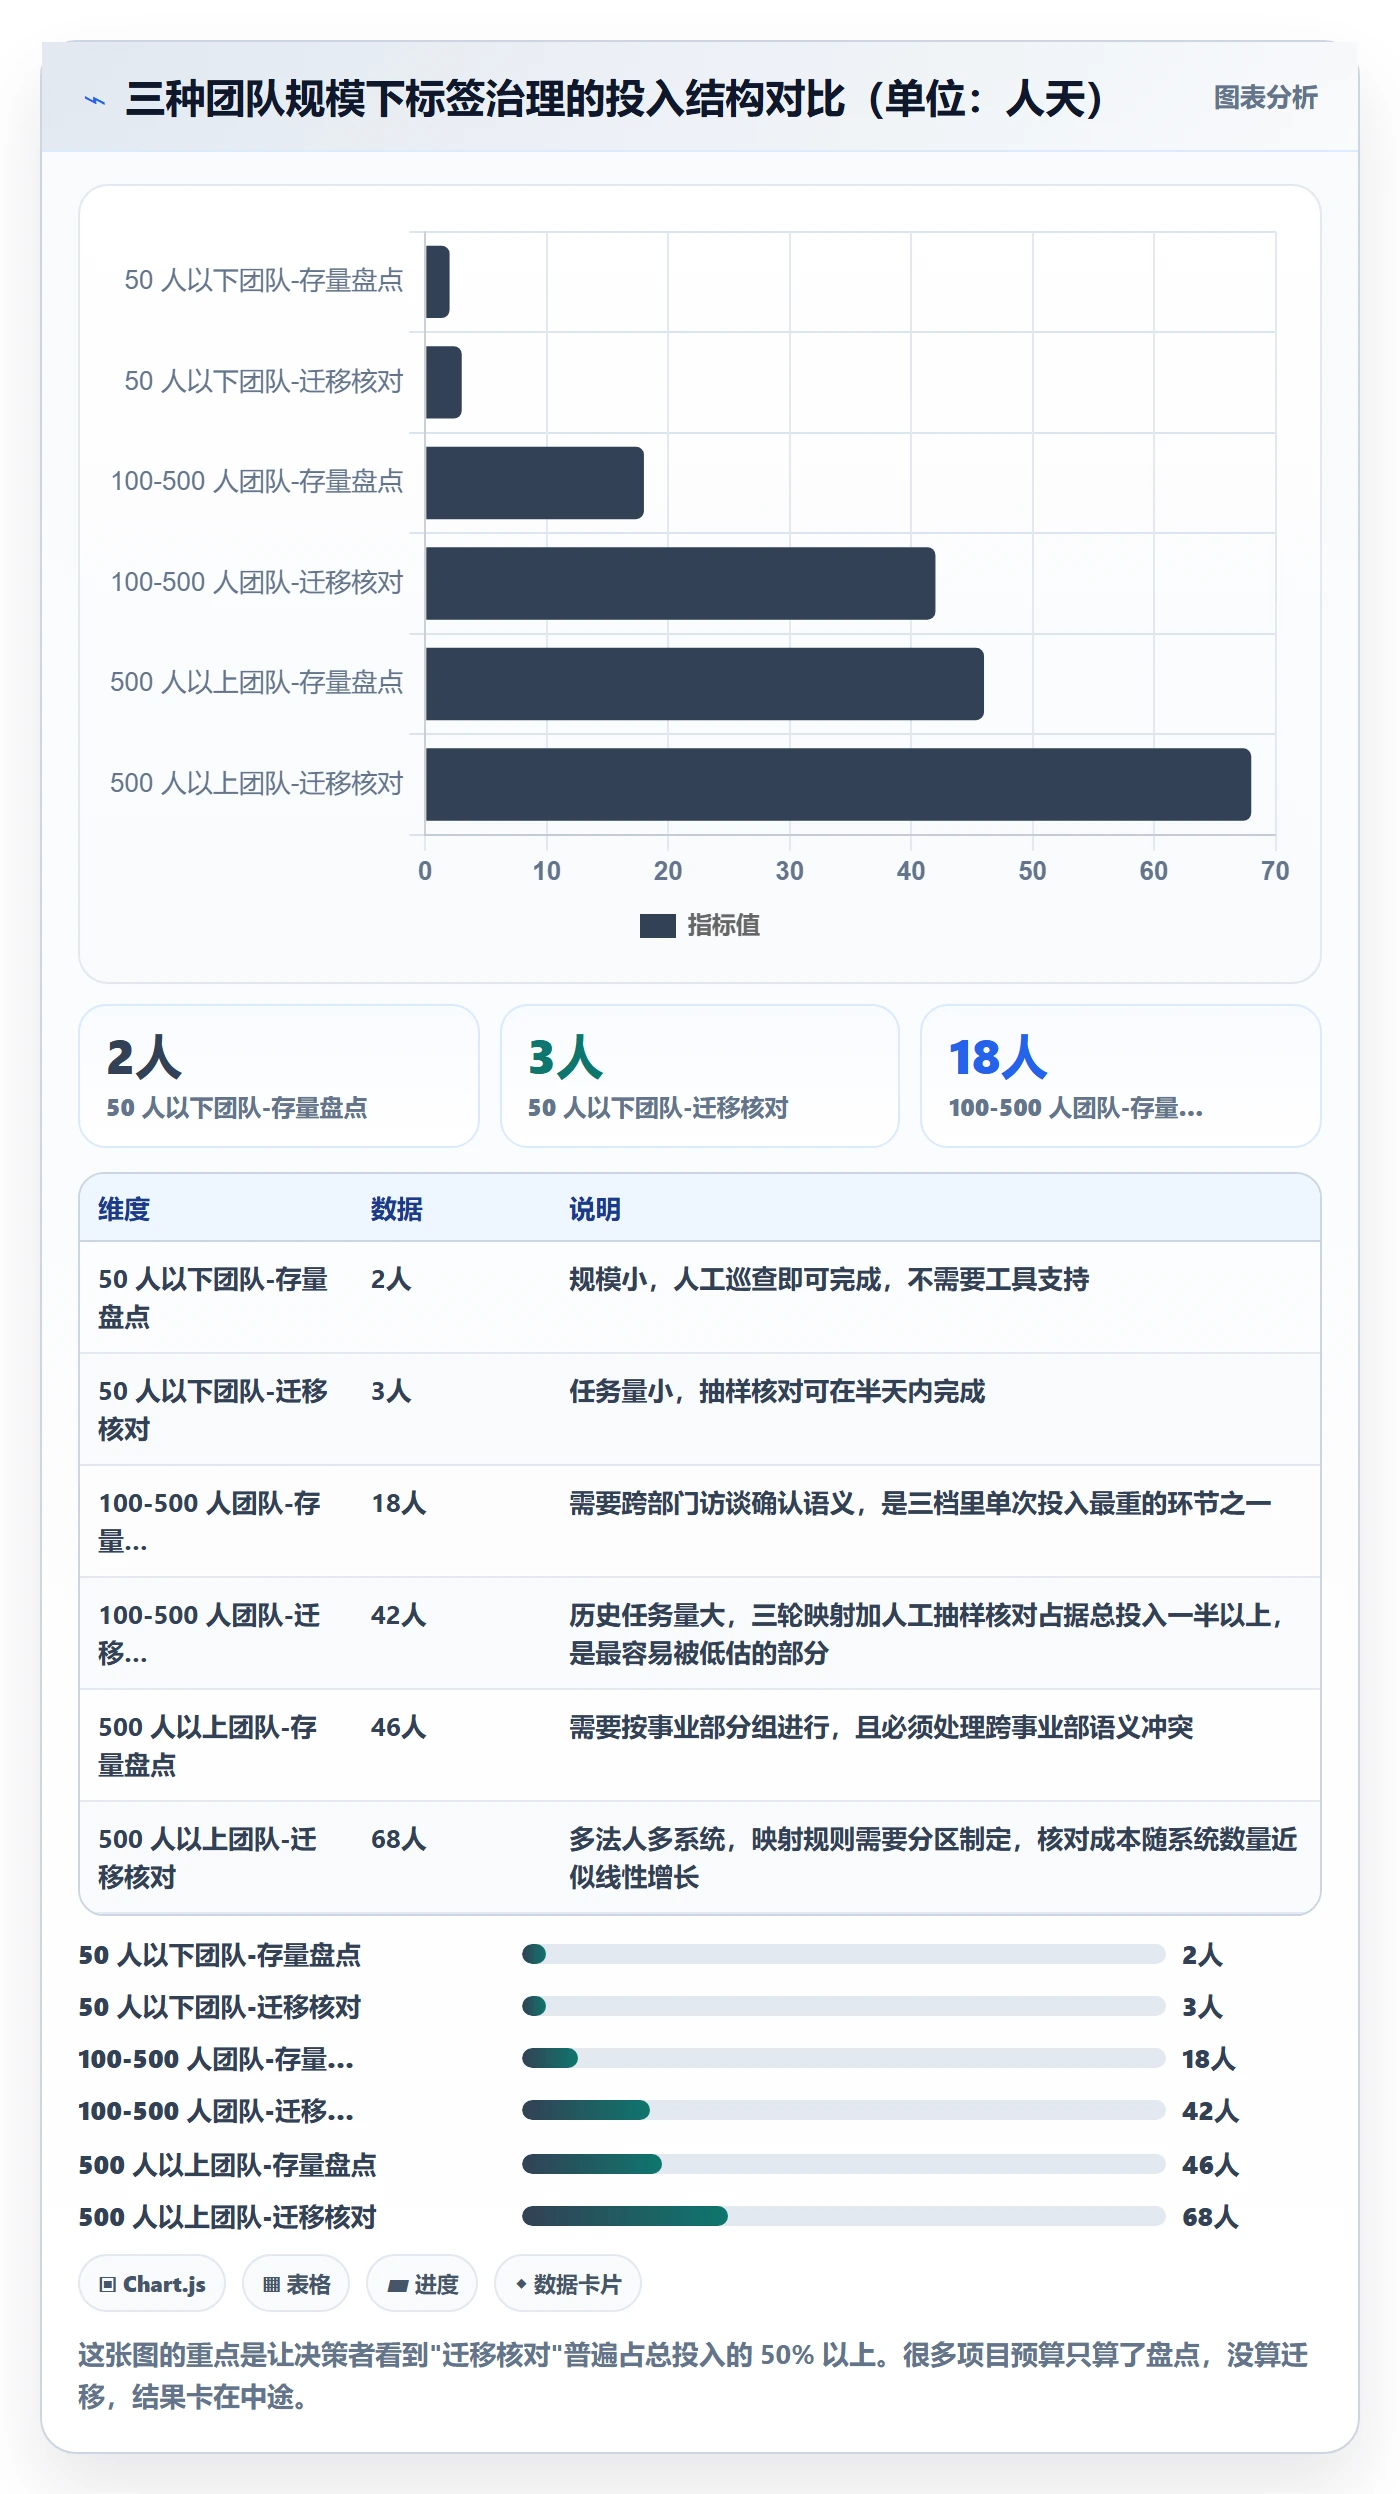This screenshot has width=1400, height=2494.
Task: Click the 50 人以下团队-迁移核对 chart bar
Action: tap(444, 382)
